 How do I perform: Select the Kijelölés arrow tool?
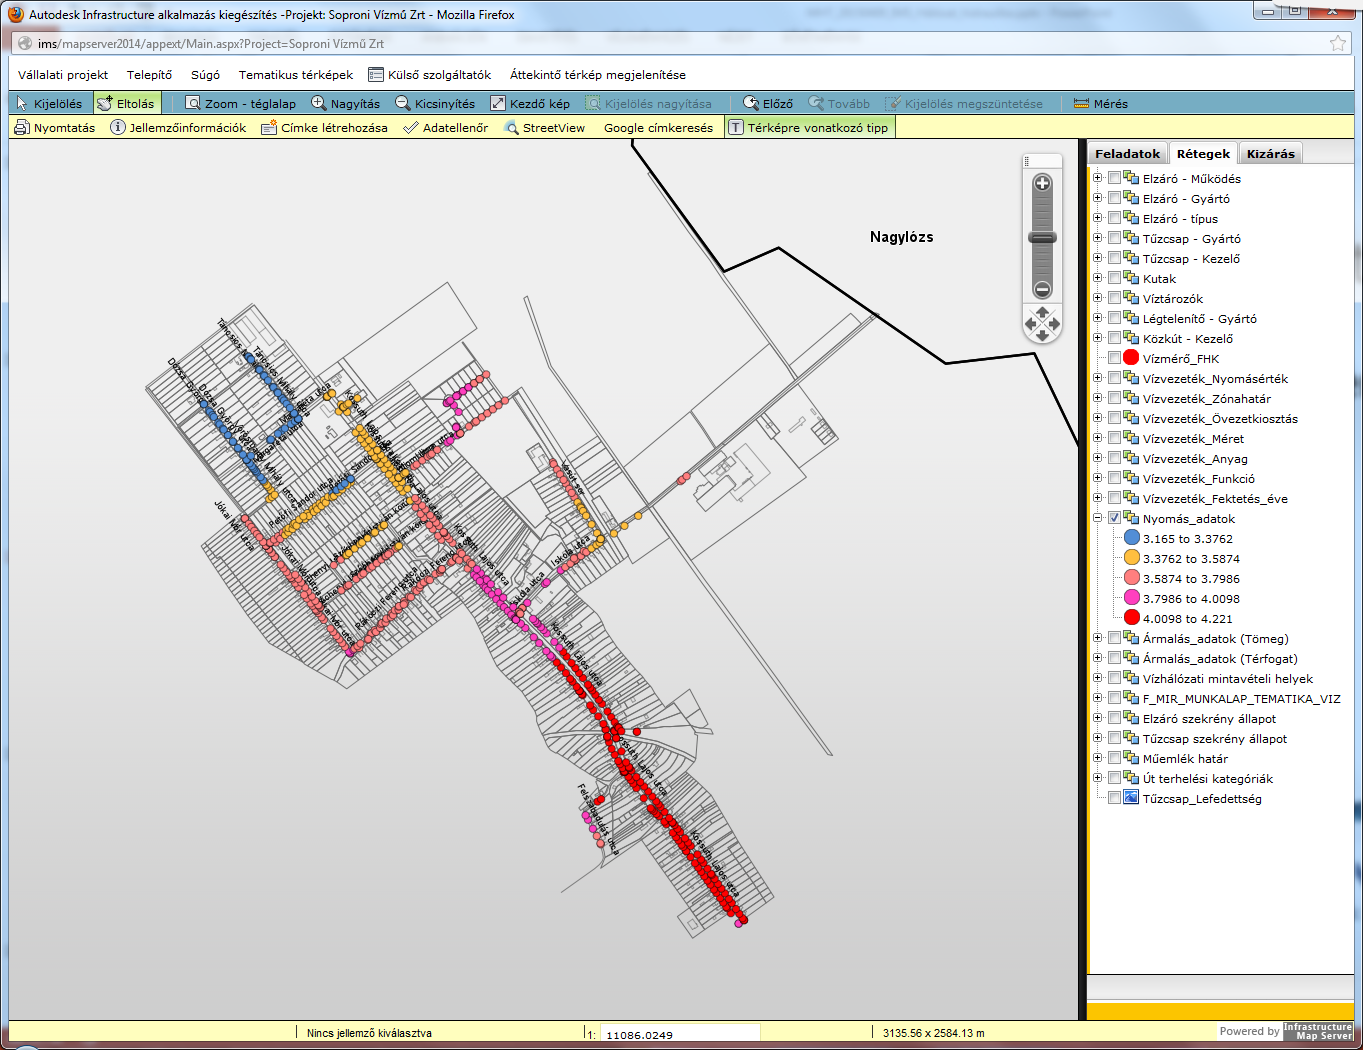coord(50,103)
